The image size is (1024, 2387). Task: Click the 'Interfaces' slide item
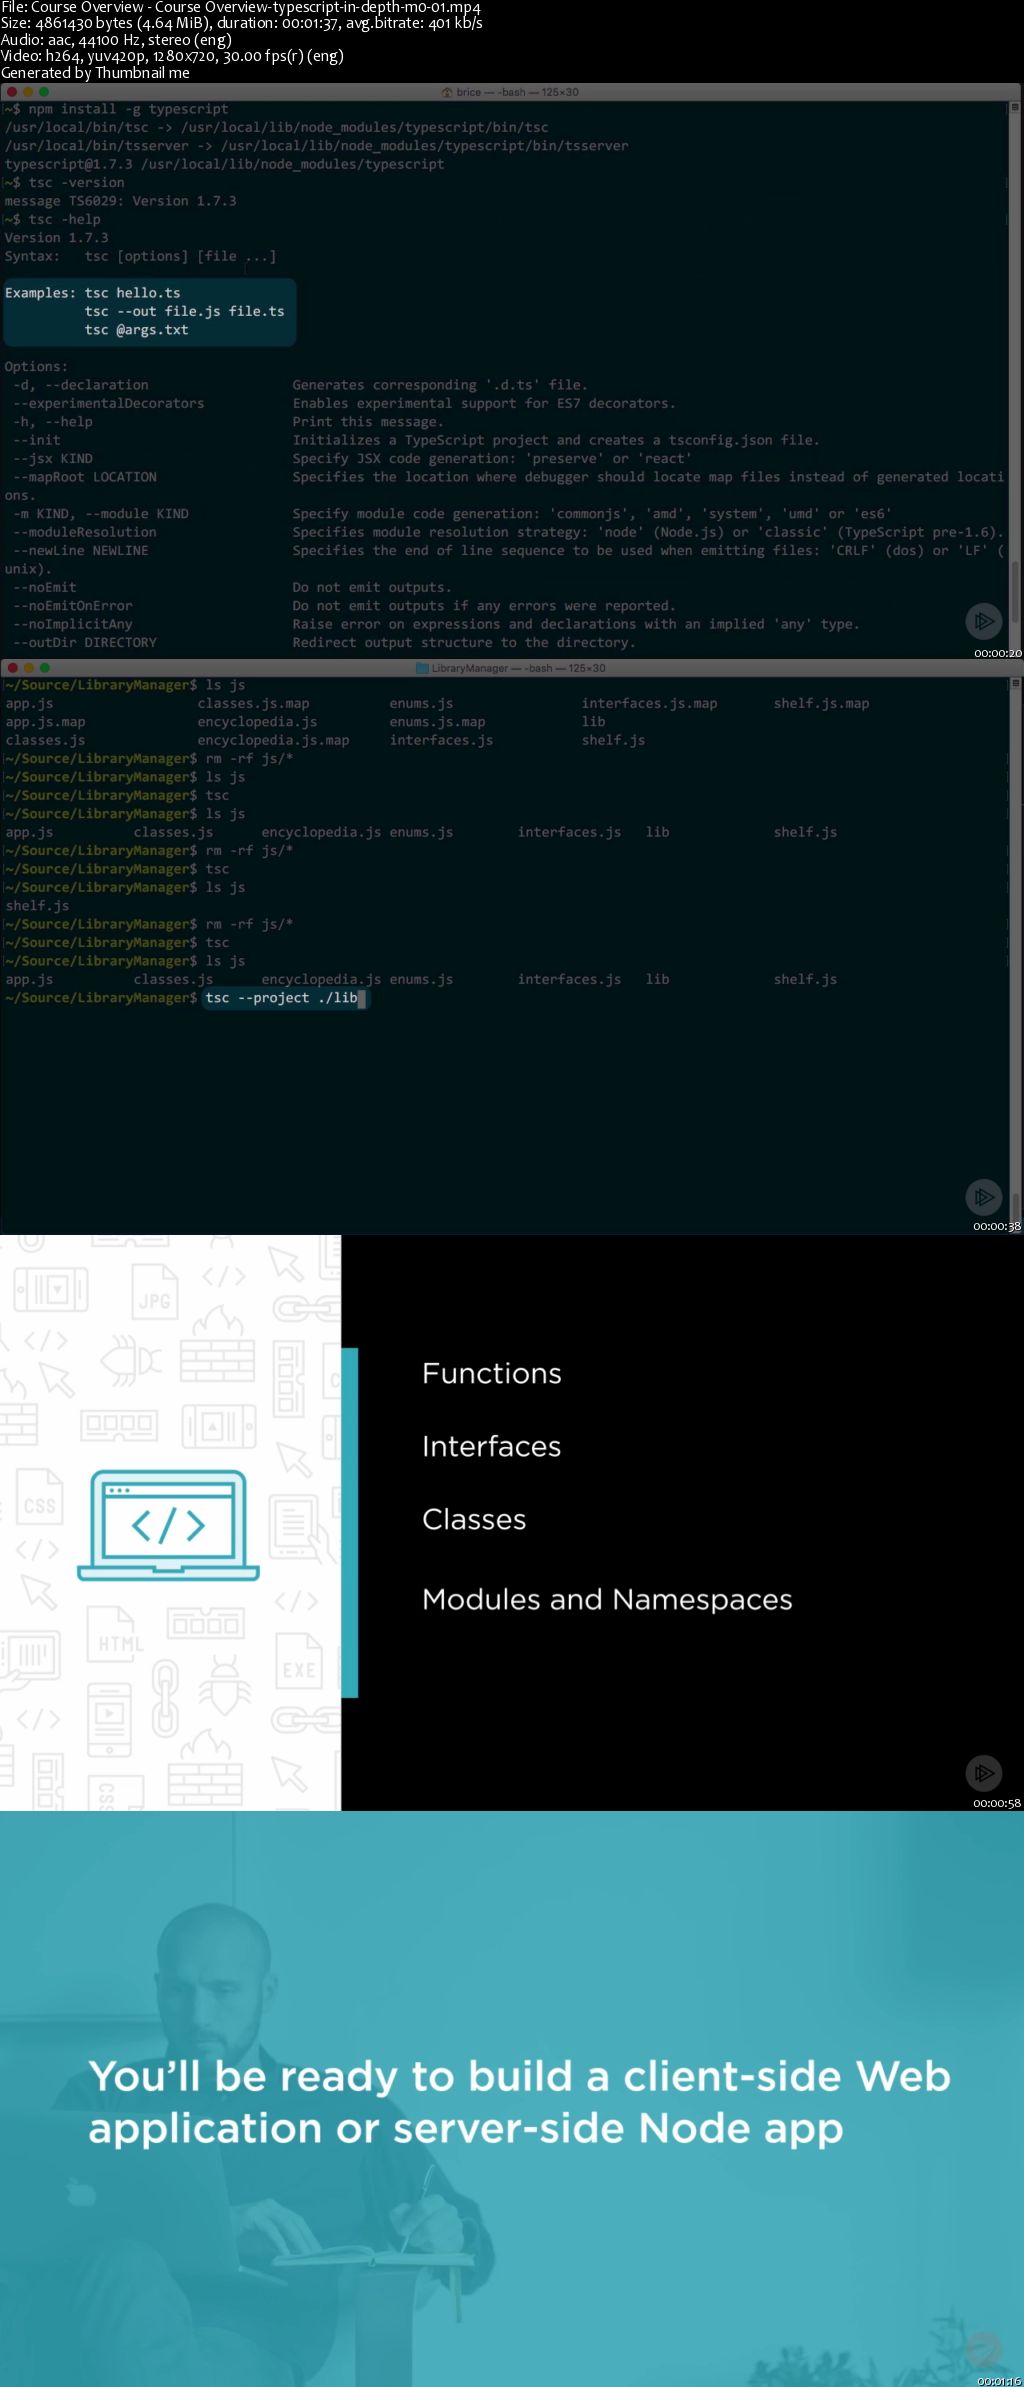coord(492,1447)
